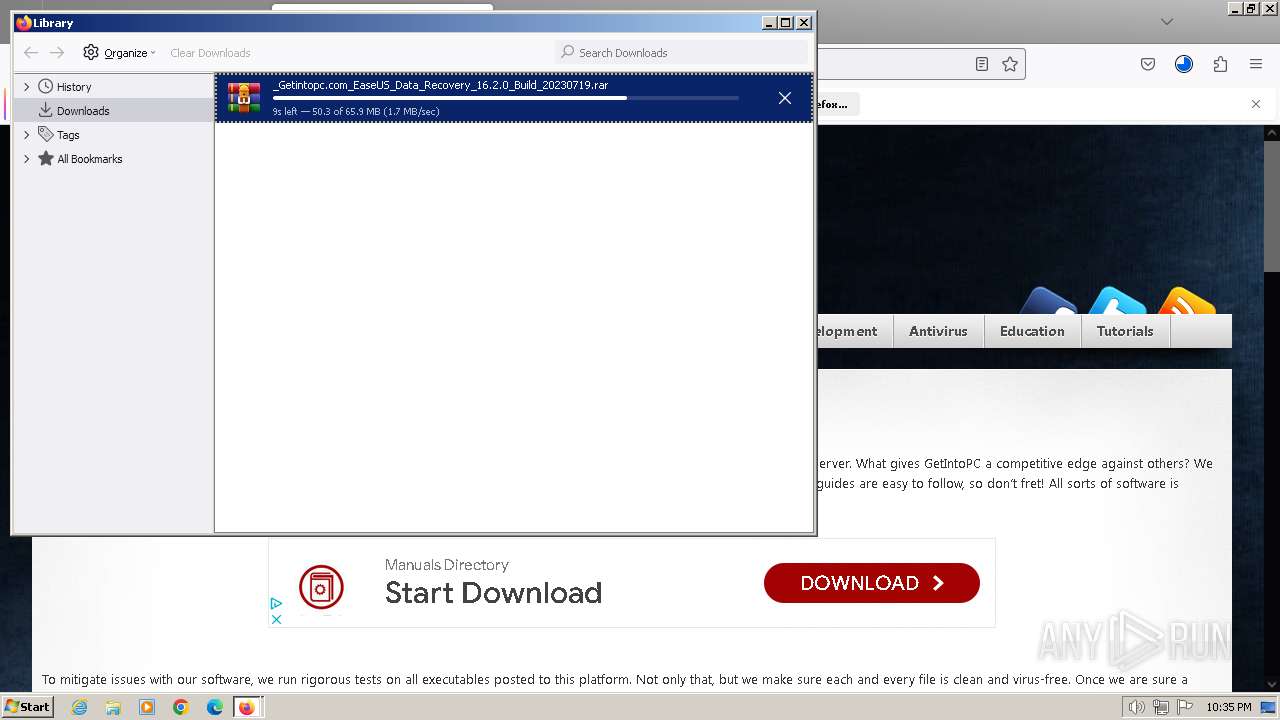The height and width of the screenshot is (720, 1280).
Task: Open Windows Media Player from taskbar
Action: pos(147,707)
